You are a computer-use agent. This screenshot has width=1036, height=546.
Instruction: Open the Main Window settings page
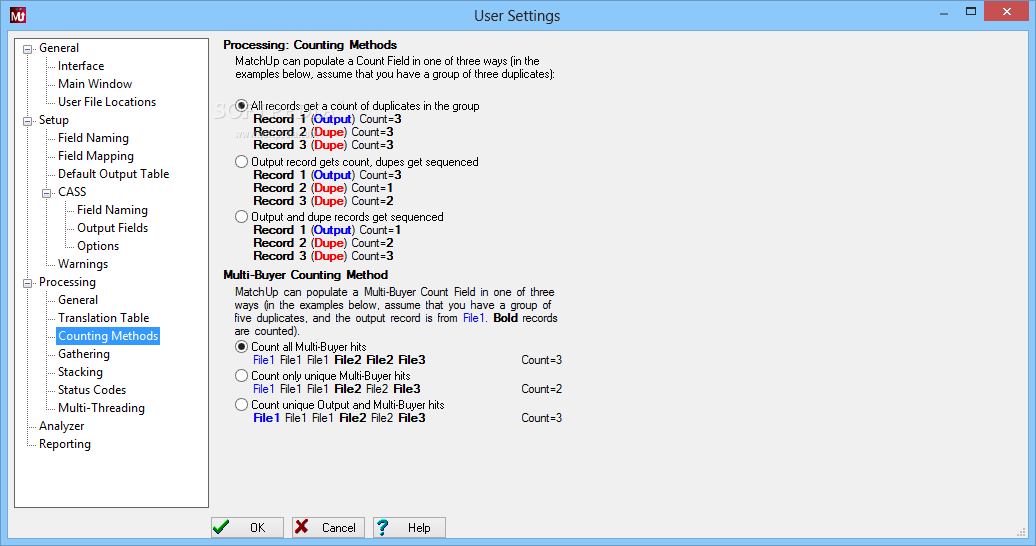(x=95, y=83)
